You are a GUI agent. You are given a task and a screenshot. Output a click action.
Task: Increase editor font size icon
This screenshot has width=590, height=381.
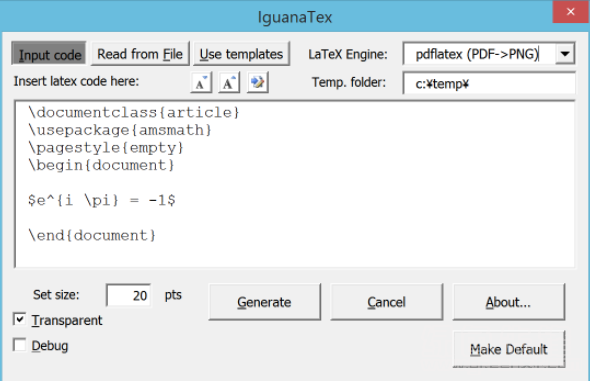click(229, 82)
